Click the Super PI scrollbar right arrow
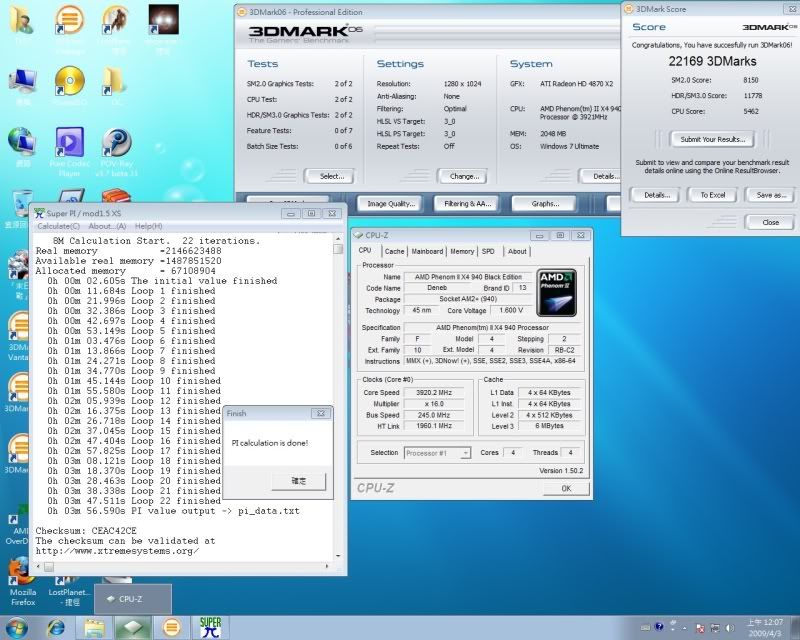800x640 pixels. coord(327,567)
